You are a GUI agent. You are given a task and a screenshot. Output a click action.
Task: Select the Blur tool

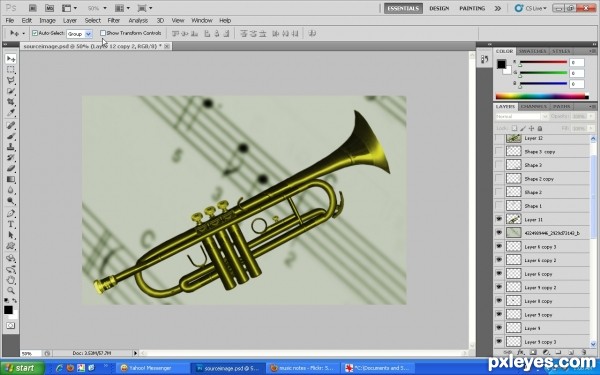coord(11,190)
